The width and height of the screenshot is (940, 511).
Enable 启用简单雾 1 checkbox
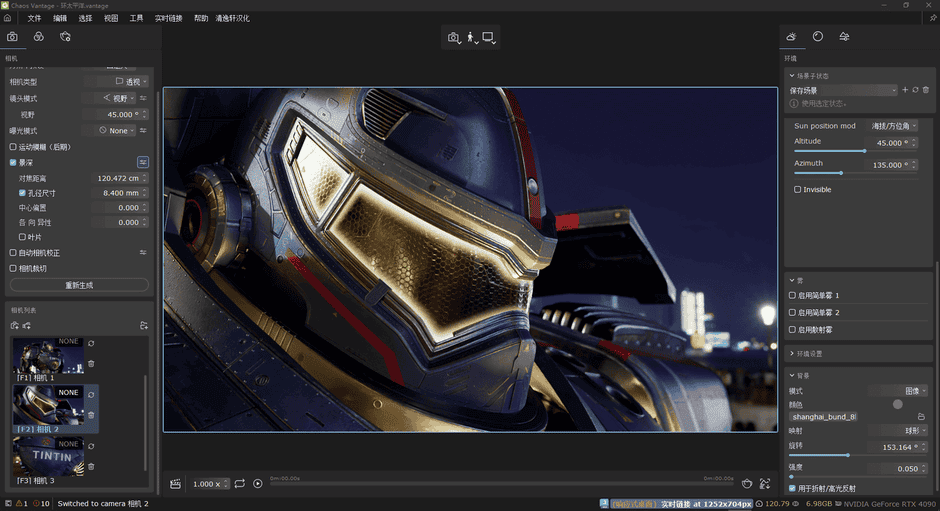pos(792,295)
